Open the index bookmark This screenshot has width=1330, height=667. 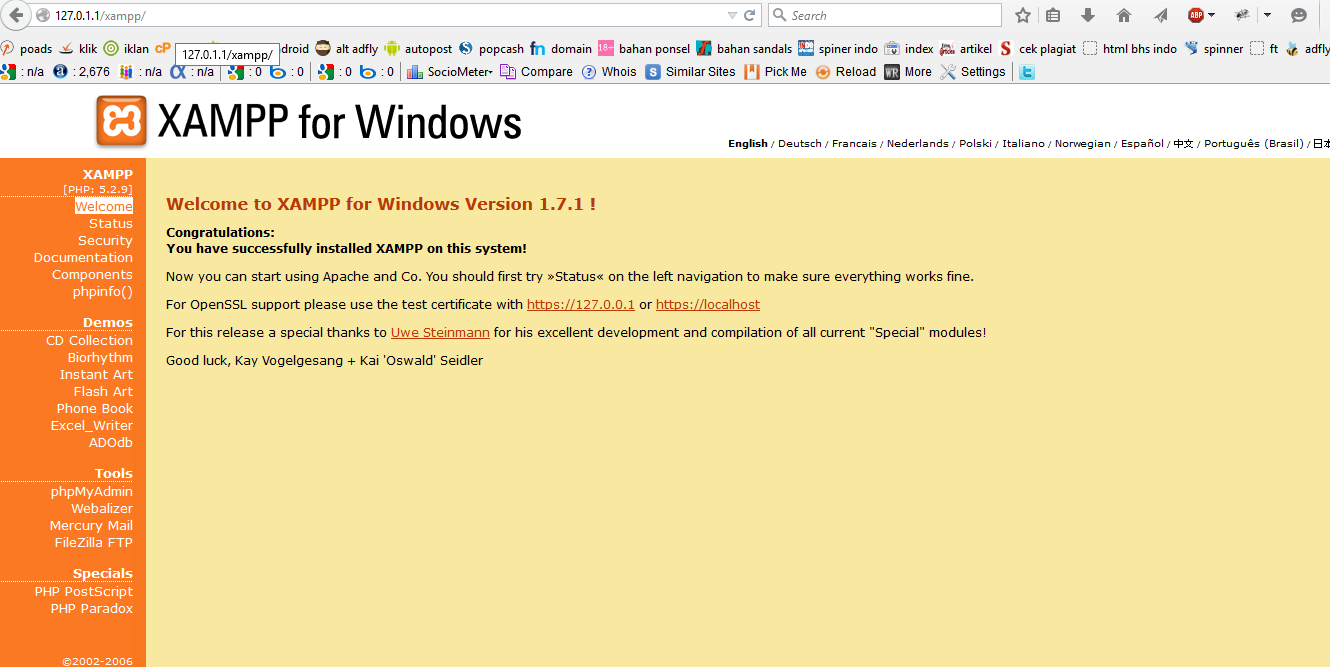[x=909, y=48]
